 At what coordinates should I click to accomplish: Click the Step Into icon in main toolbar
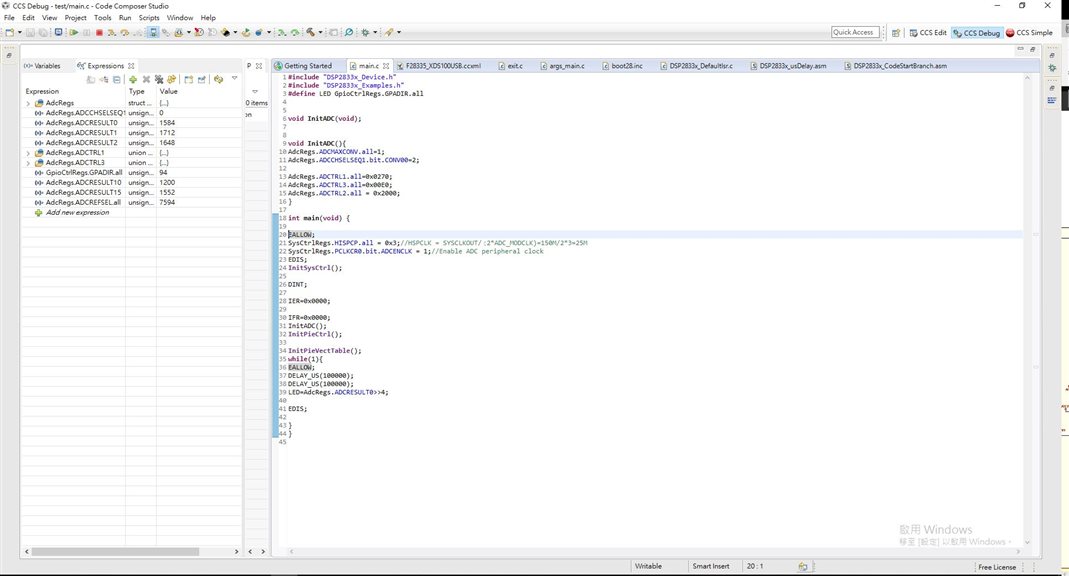pyautogui.click(x=112, y=32)
